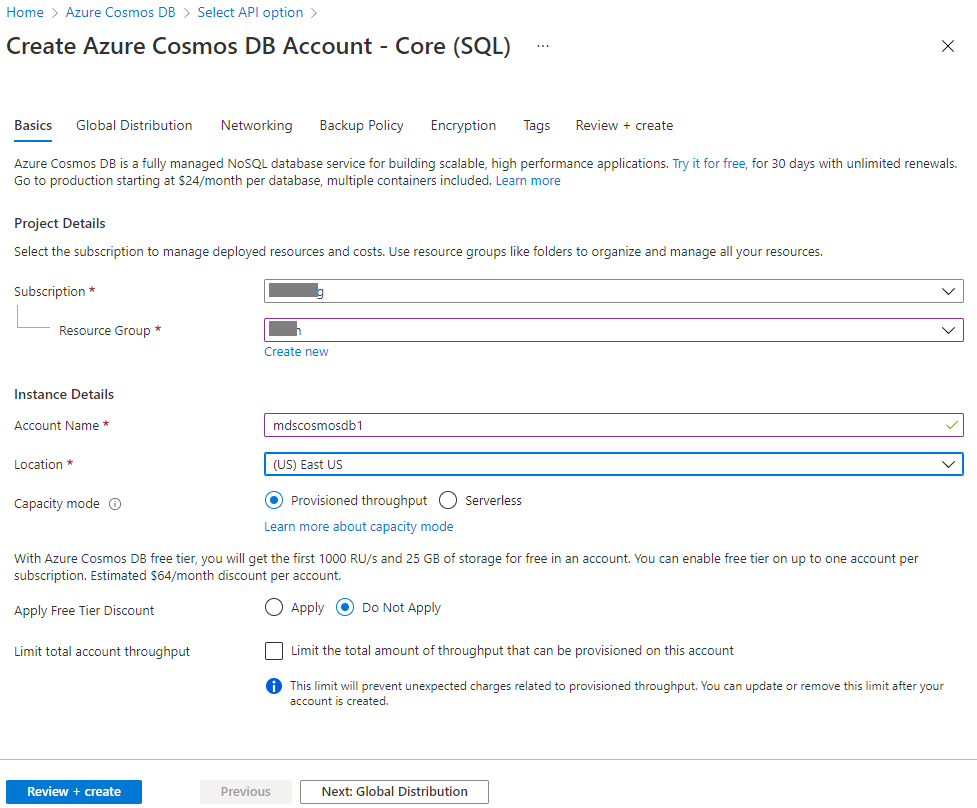Open the Resource Group dropdown

[x=614, y=330]
